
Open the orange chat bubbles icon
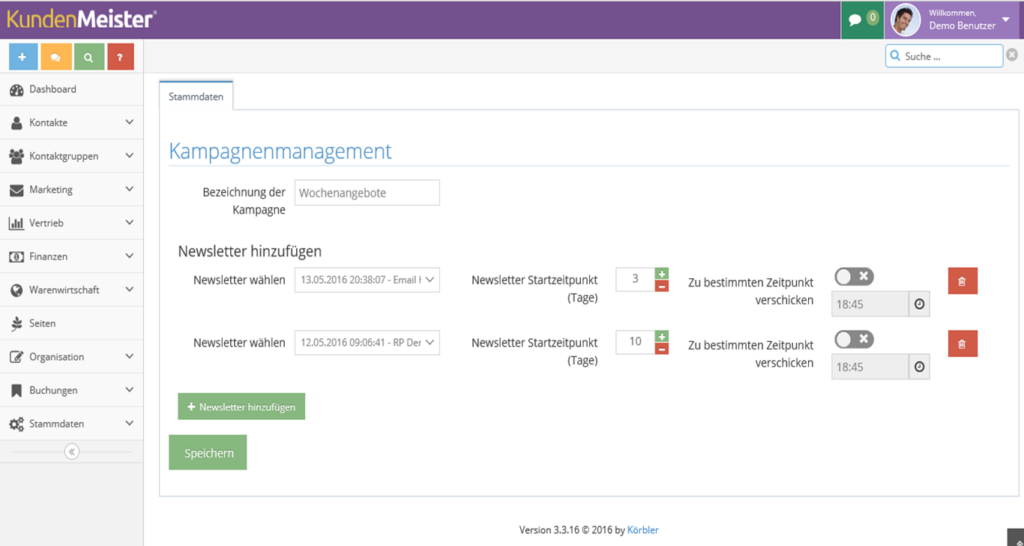click(x=56, y=57)
